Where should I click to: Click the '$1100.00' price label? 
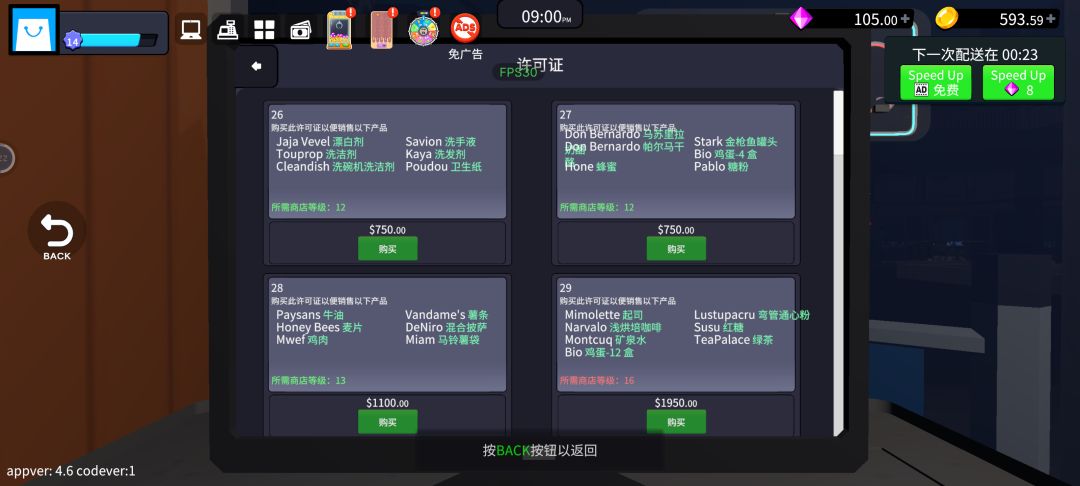pos(387,403)
